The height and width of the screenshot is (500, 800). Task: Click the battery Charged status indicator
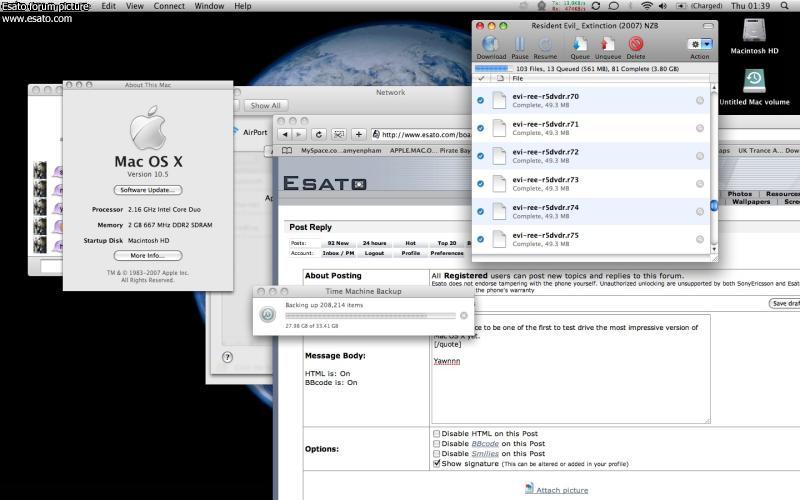click(699, 6)
